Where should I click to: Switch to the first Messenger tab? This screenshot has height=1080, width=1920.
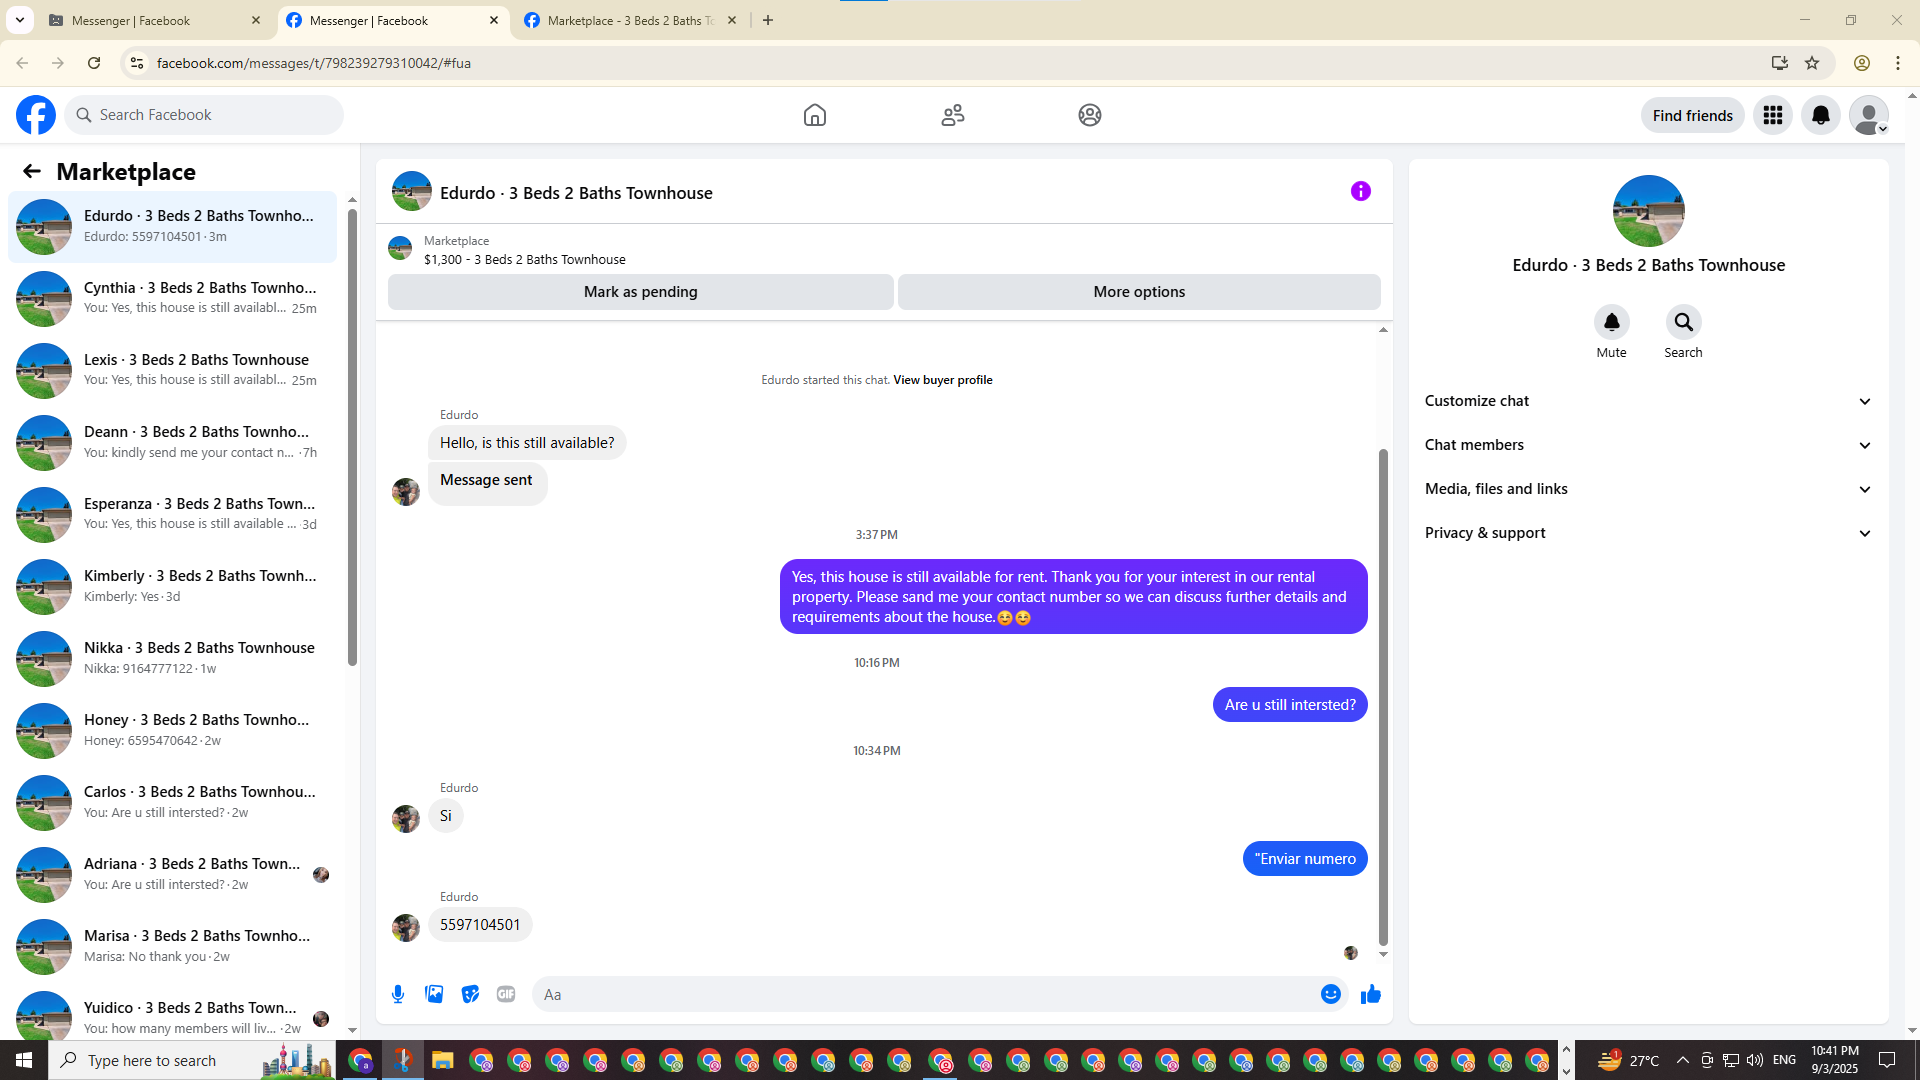(x=155, y=20)
